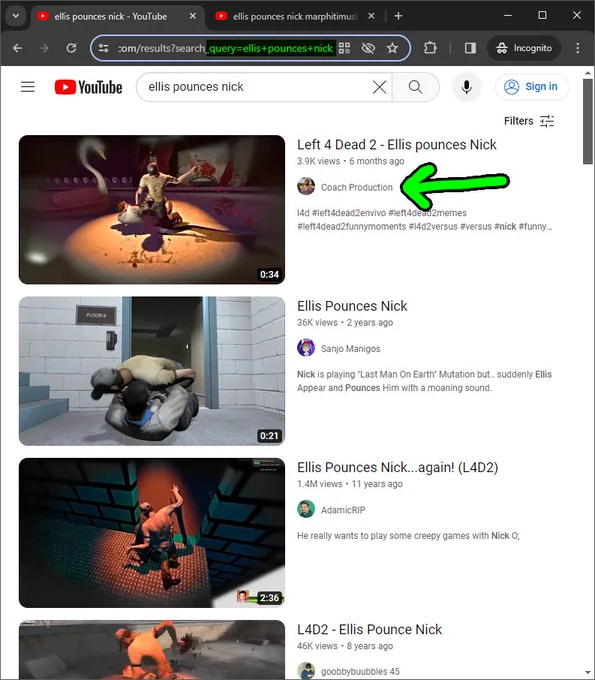This screenshot has width=595, height=680.
Task: Close the 'ellis pounces nick - YouTube' tab
Action: click(193, 16)
